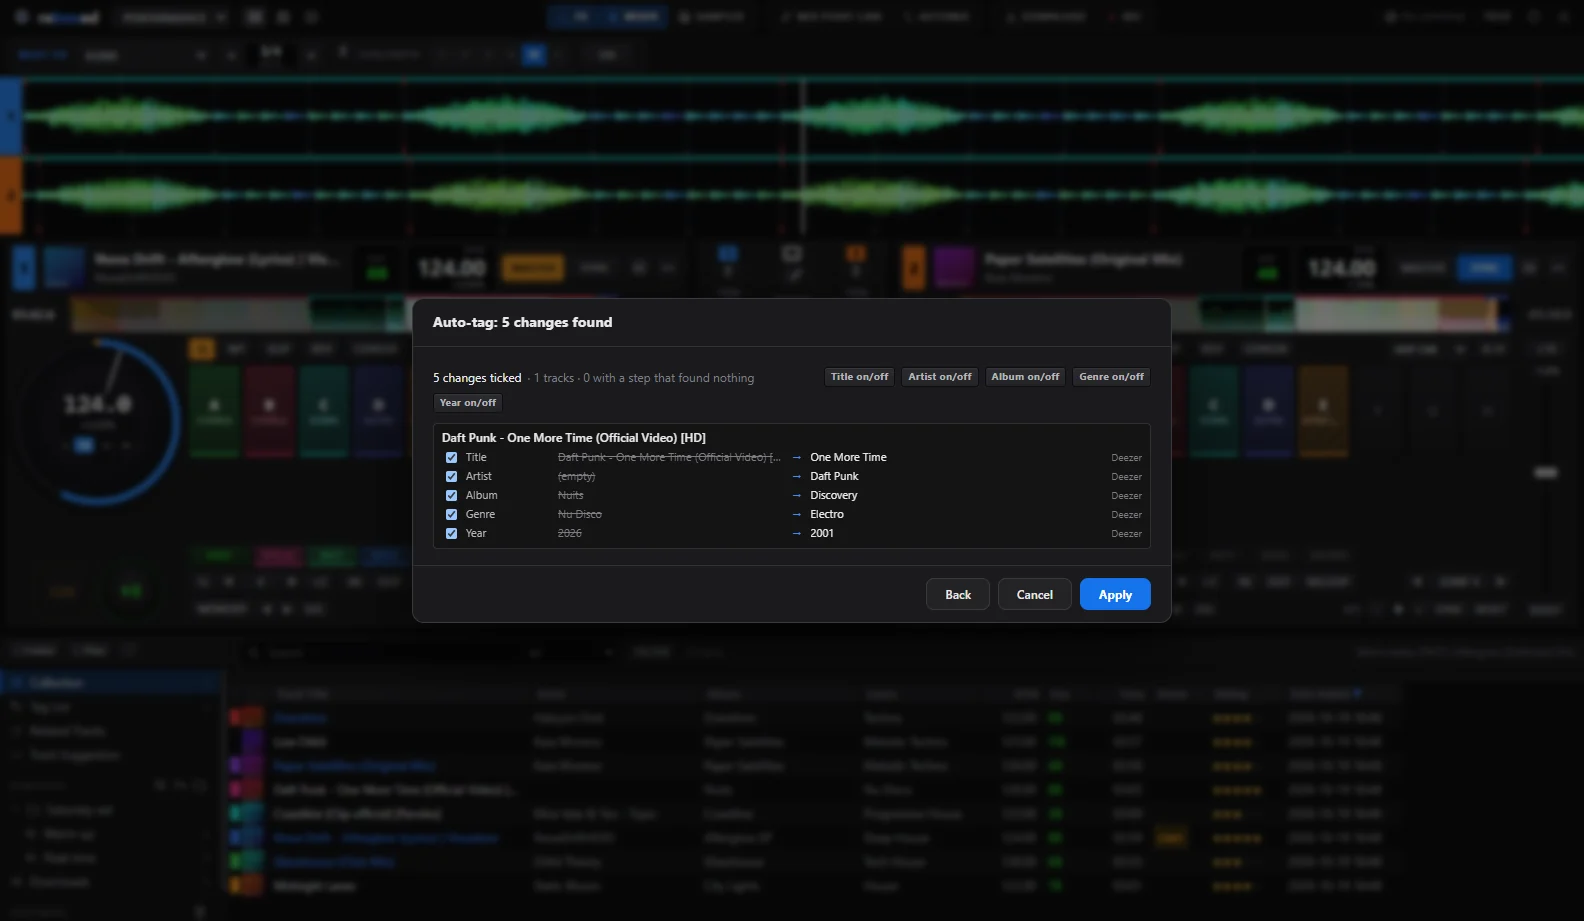
Task: Toggle the Artist on/off button
Action: 939,377
